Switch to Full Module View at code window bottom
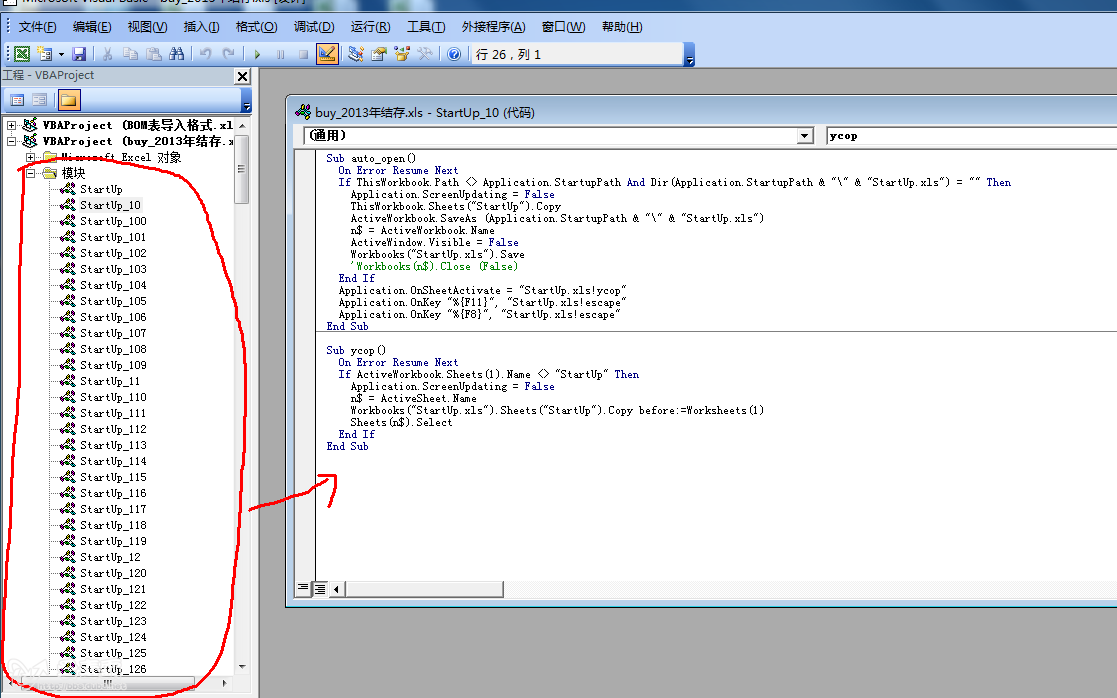 tap(320, 588)
